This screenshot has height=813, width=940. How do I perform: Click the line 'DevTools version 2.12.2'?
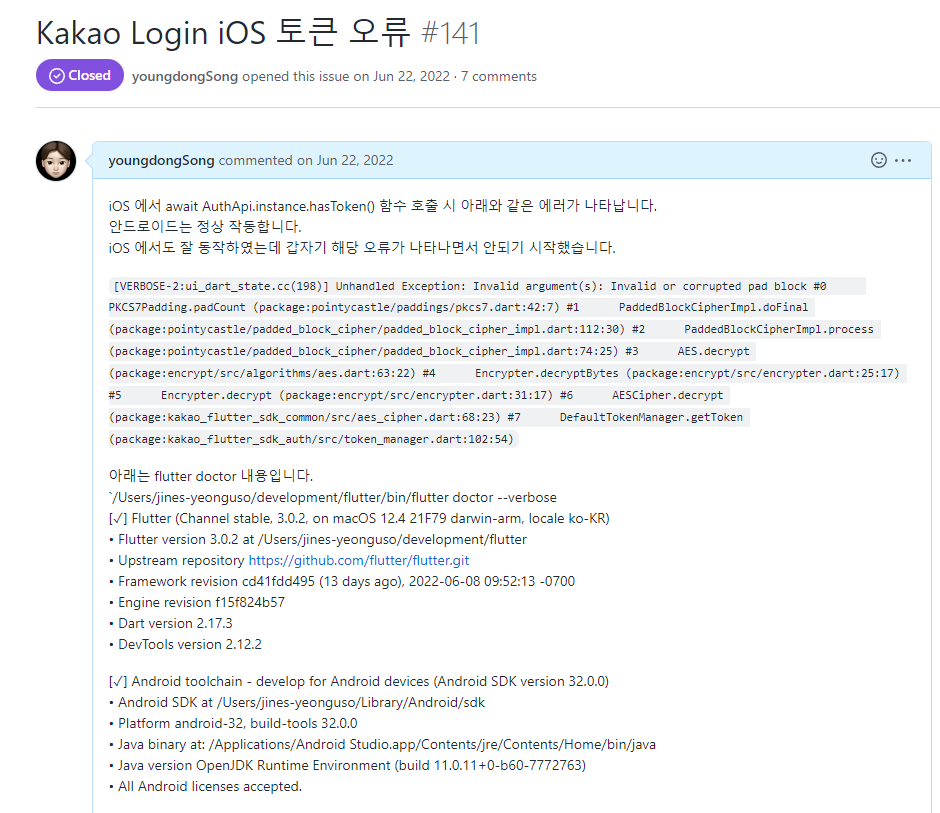tap(185, 645)
